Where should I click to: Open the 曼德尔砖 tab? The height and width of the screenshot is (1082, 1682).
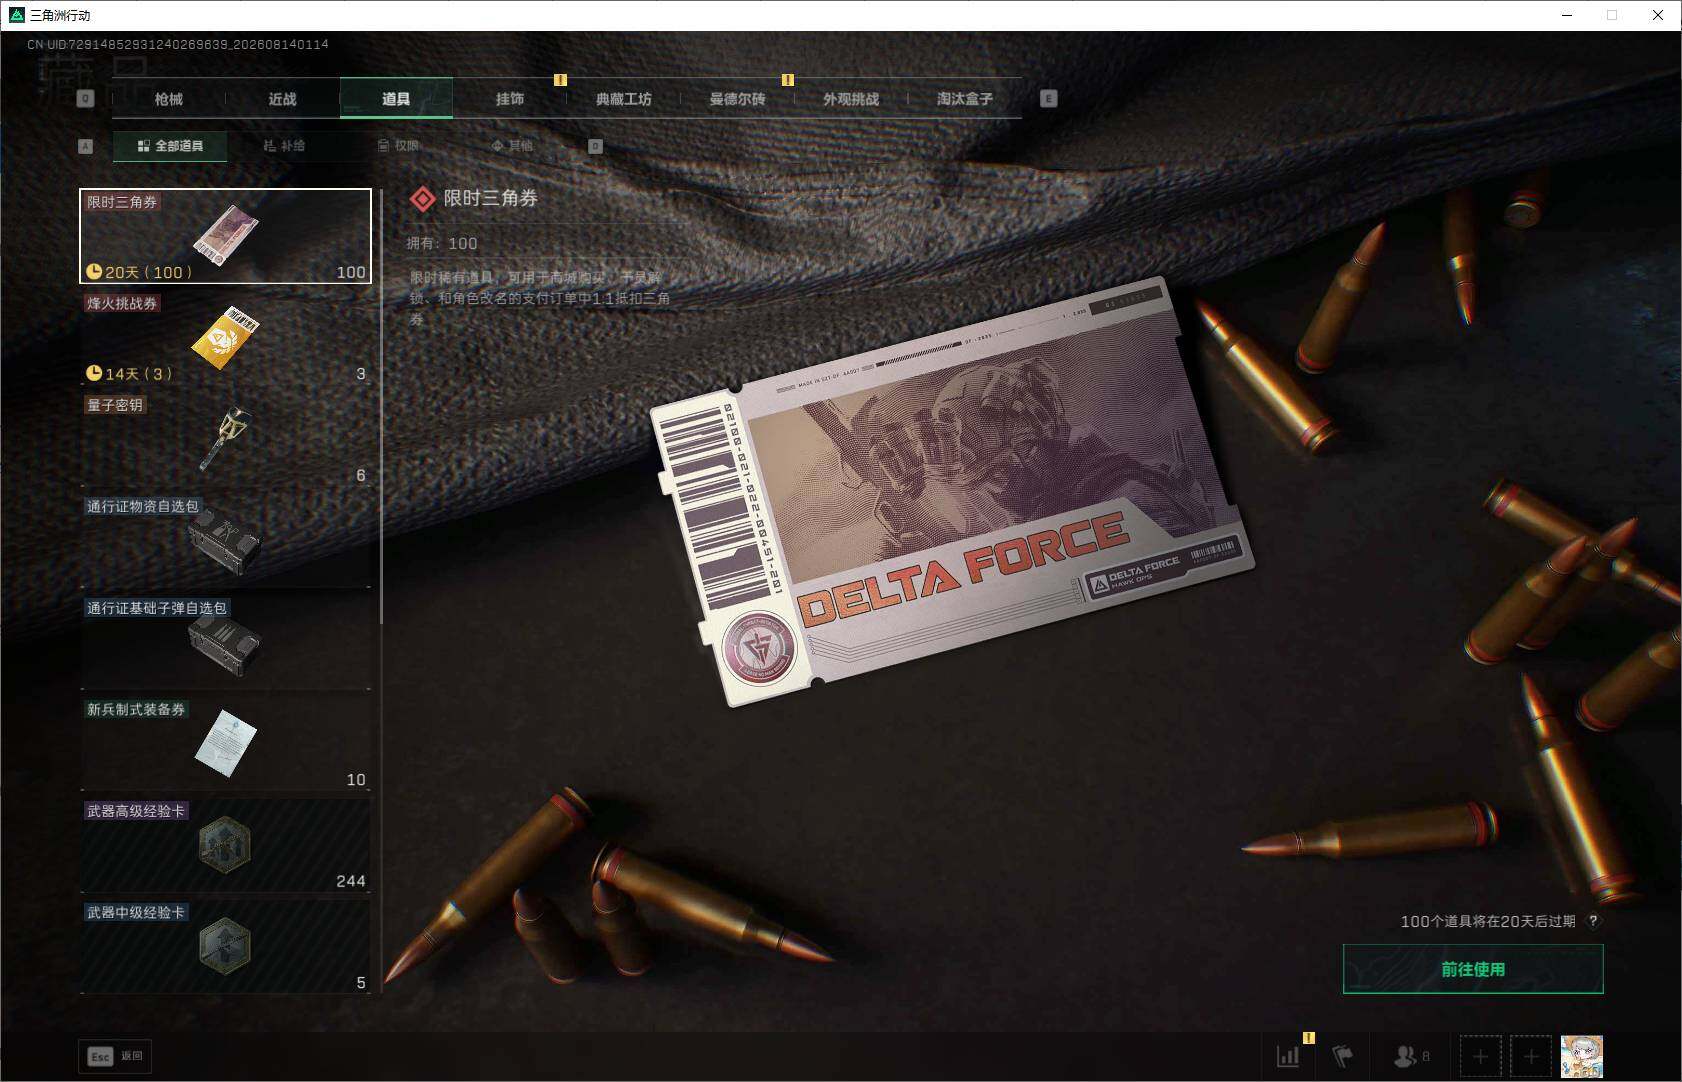coord(737,99)
